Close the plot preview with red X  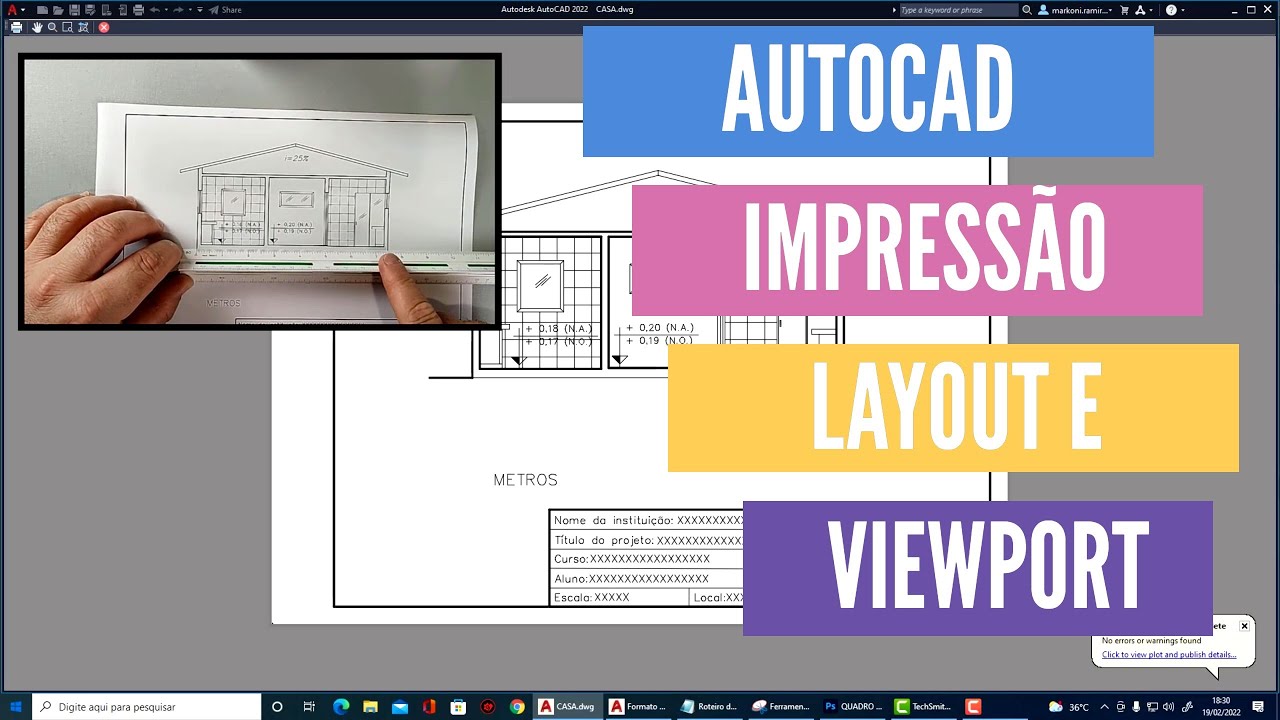[104, 27]
